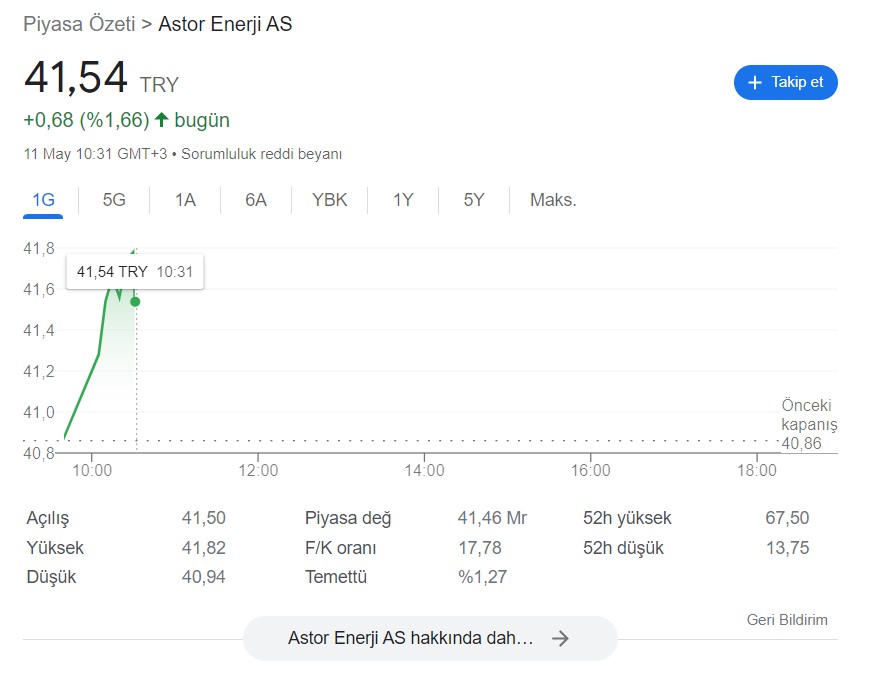Click the 41,4 y-axis label
This screenshot has width=895, height=684.
pos(39,330)
